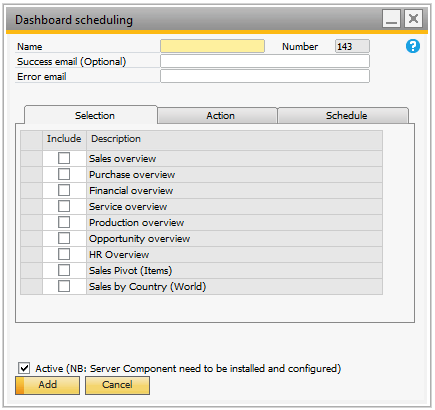Screen dimensions: 435x410
Task: Minimize the Dashboard scheduling window
Action: [x=391, y=18]
